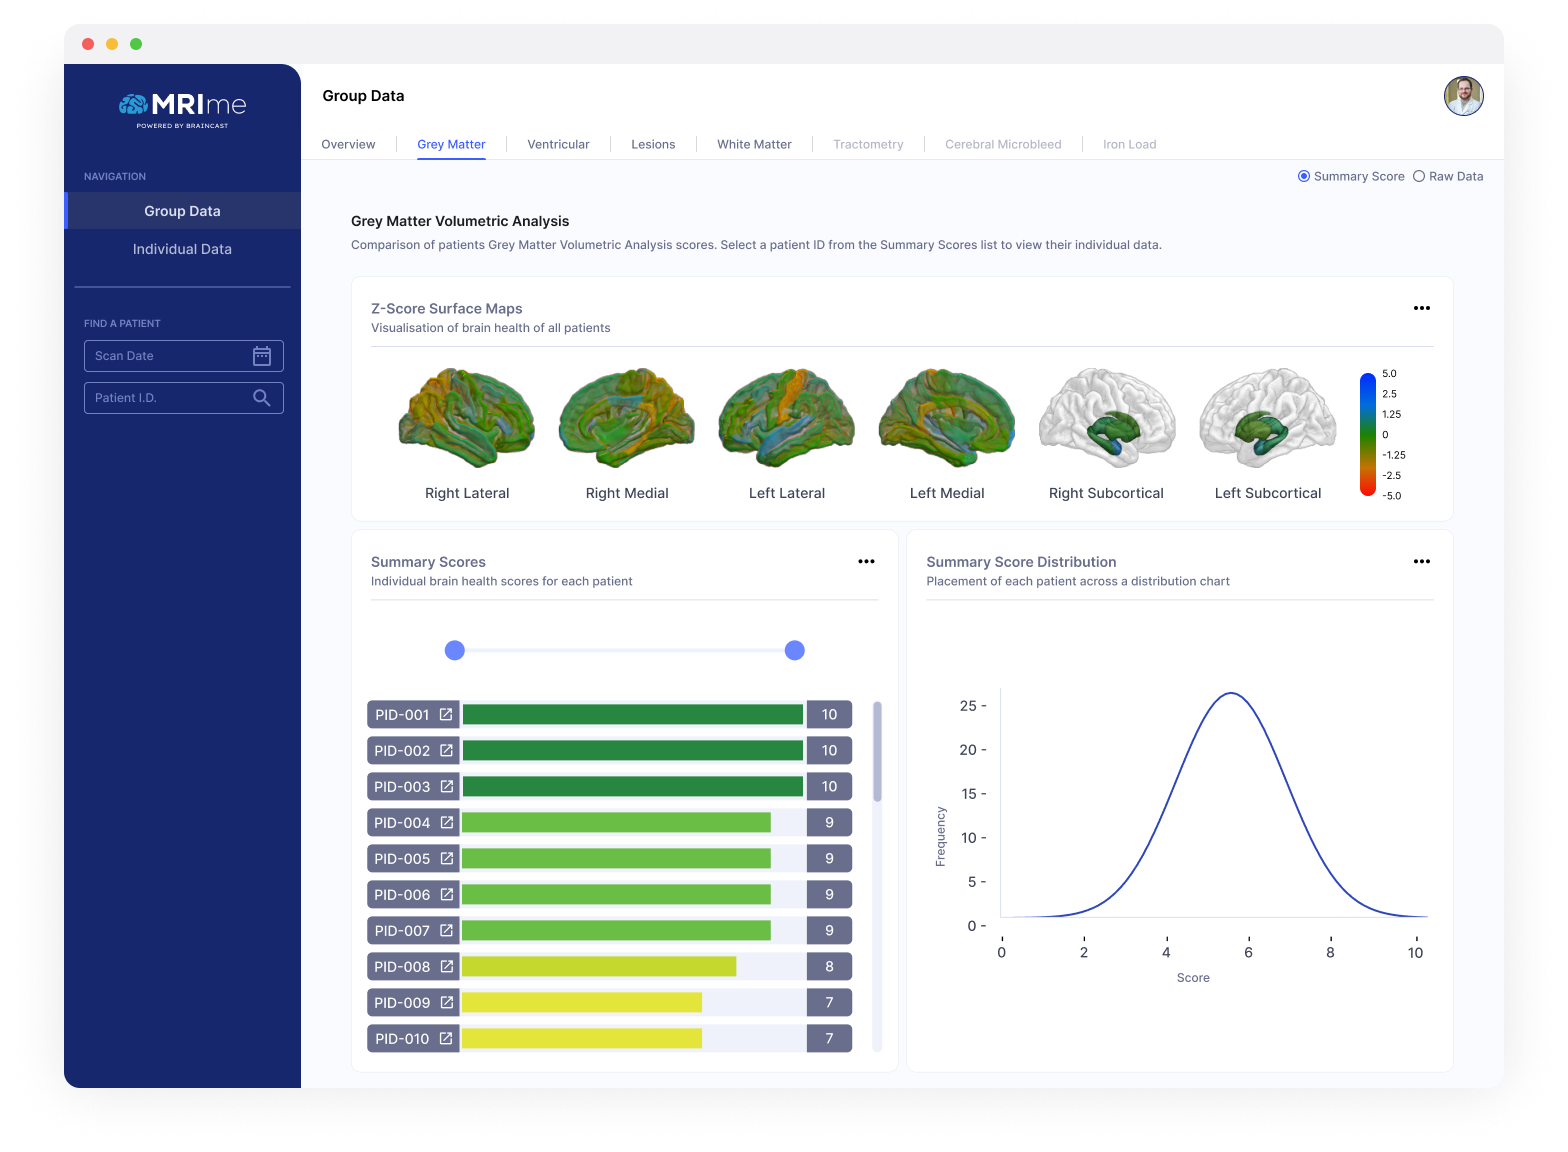This screenshot has height=1152, width=1568.
Task: Open PID-008 external link icon
Action: pyautogui.click(x=446, y=967)
